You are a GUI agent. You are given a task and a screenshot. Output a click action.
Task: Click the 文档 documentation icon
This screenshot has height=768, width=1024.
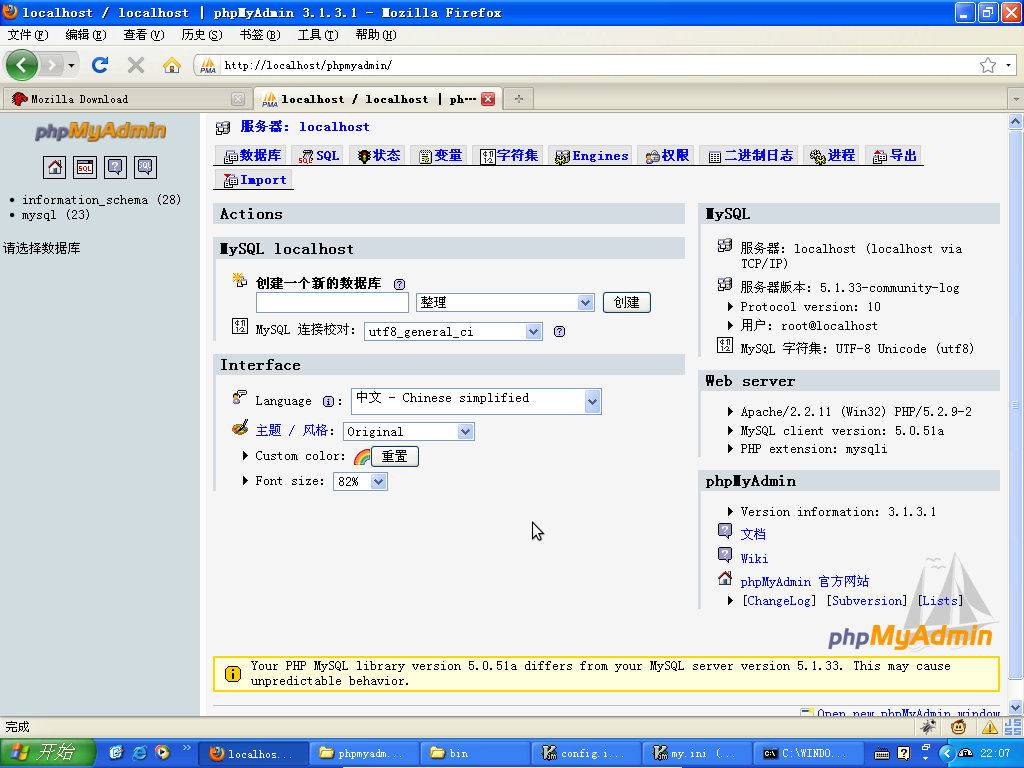point(725,530)
